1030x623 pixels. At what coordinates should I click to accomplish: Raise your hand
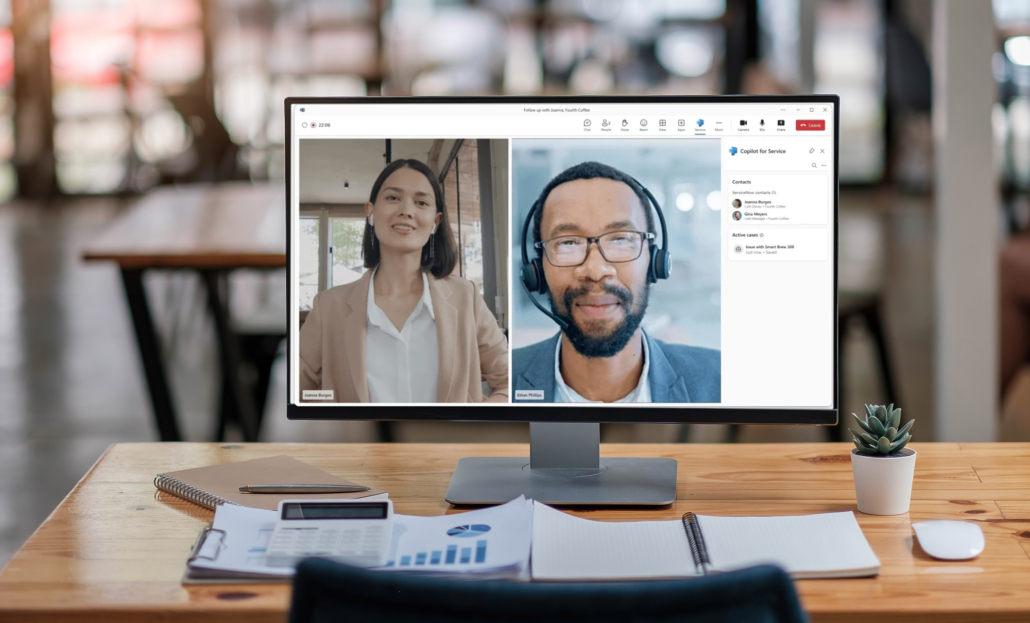(x=625, y=122)
